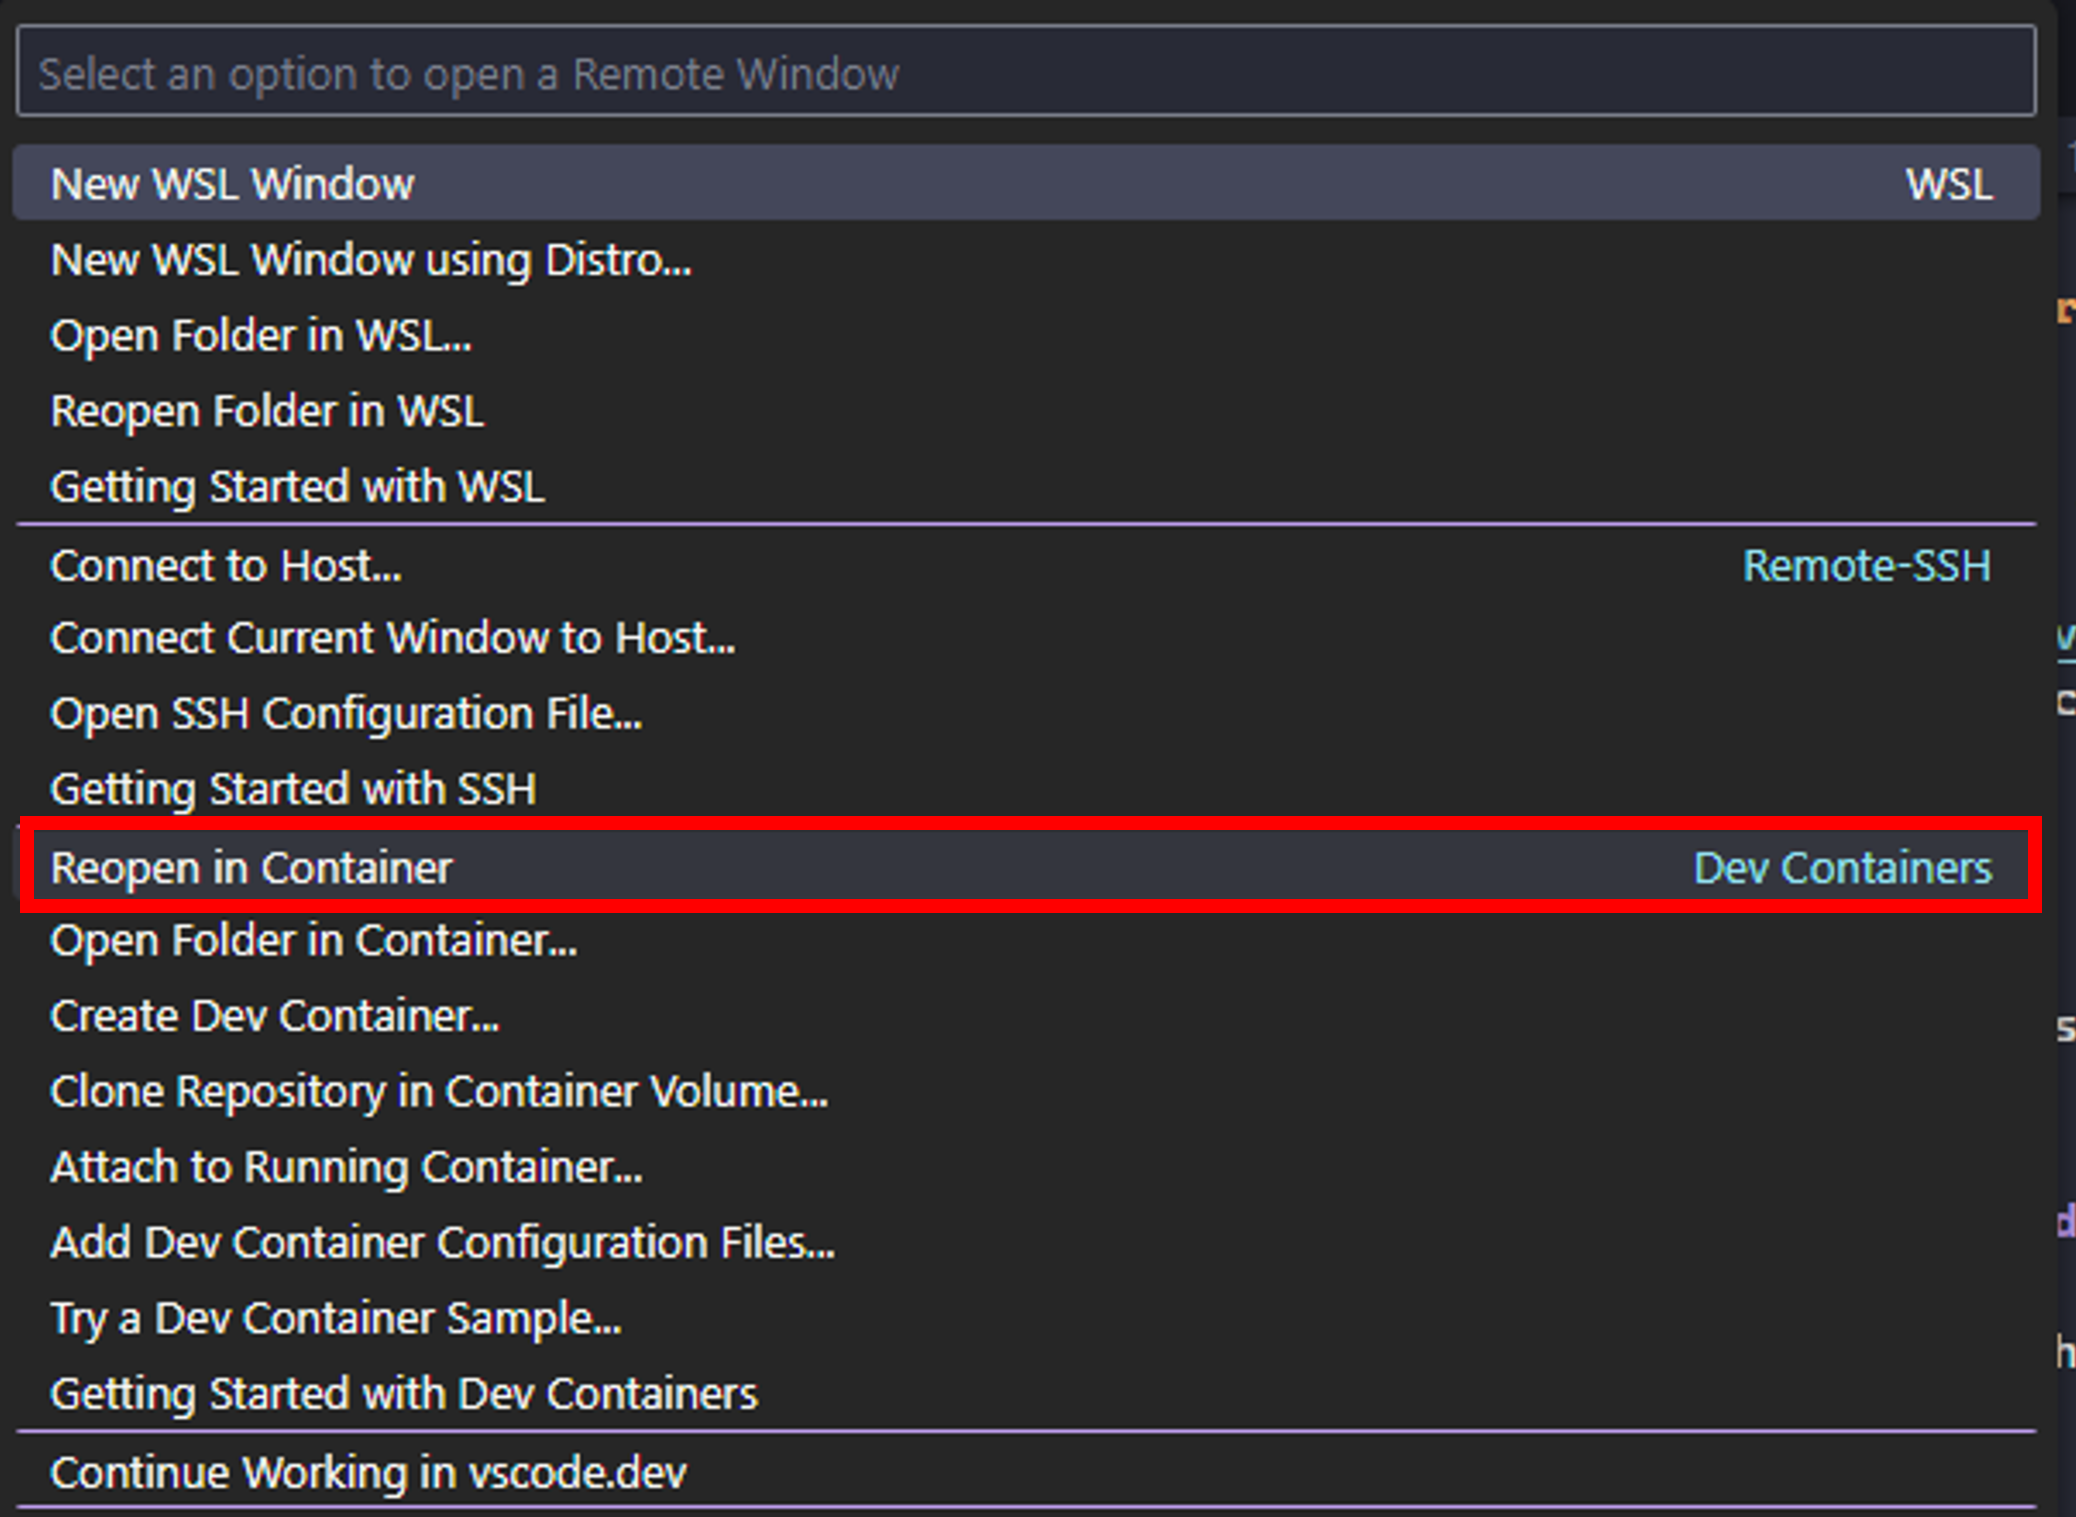The height and width of the screenshot is (1517, 2076).
Task: Open Getting Started with Dev Containers
Action: click(1026, 1394)
